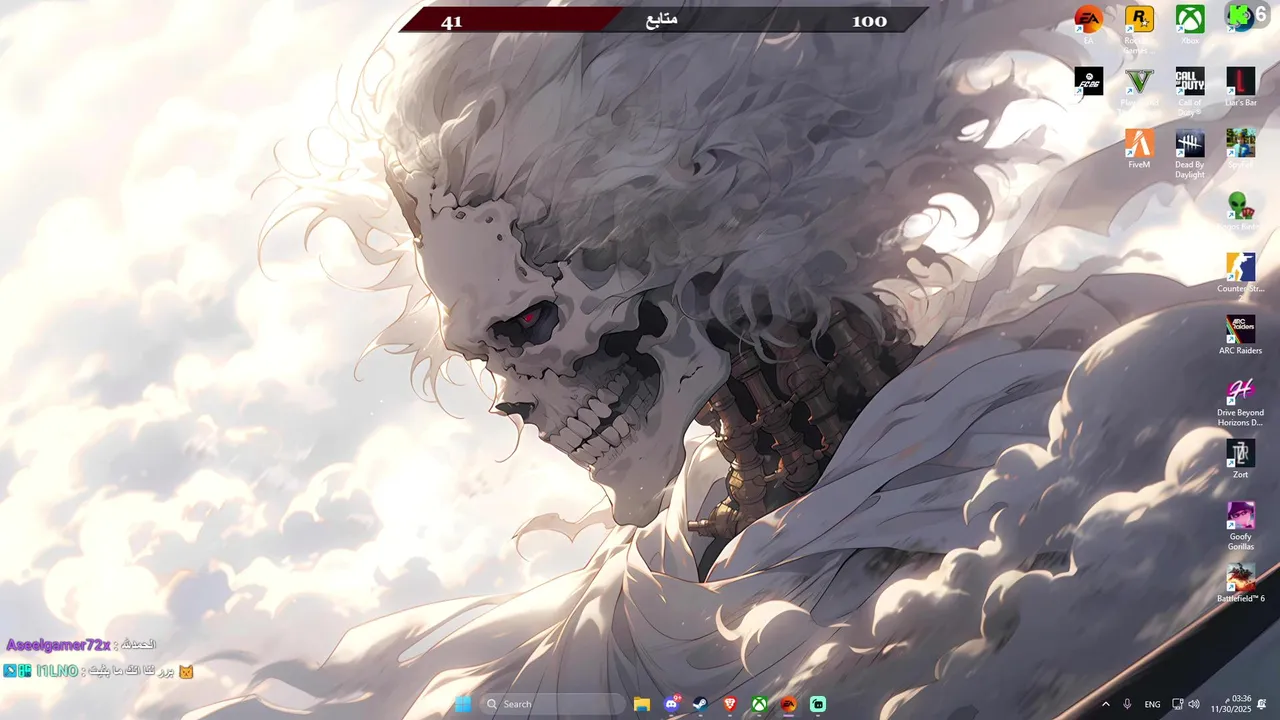Open the EA desktop shortcut

[x=1088, y=24]
